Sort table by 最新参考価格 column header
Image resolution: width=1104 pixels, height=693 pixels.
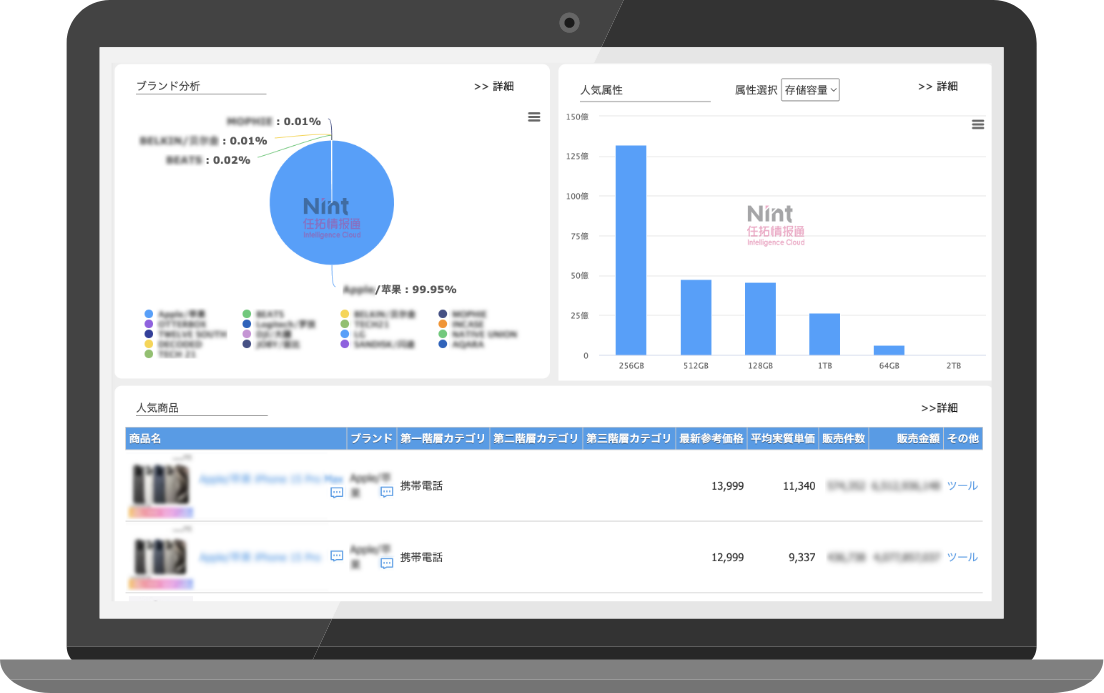coord(711,439)
